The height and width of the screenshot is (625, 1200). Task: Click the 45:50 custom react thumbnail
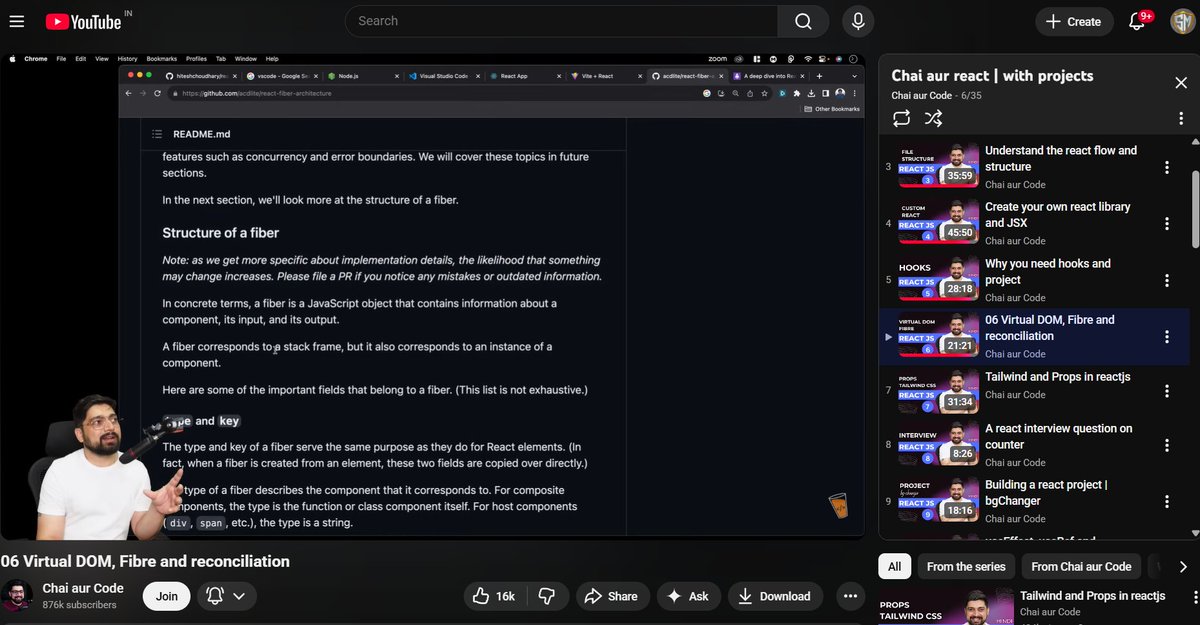coord(937,223)
